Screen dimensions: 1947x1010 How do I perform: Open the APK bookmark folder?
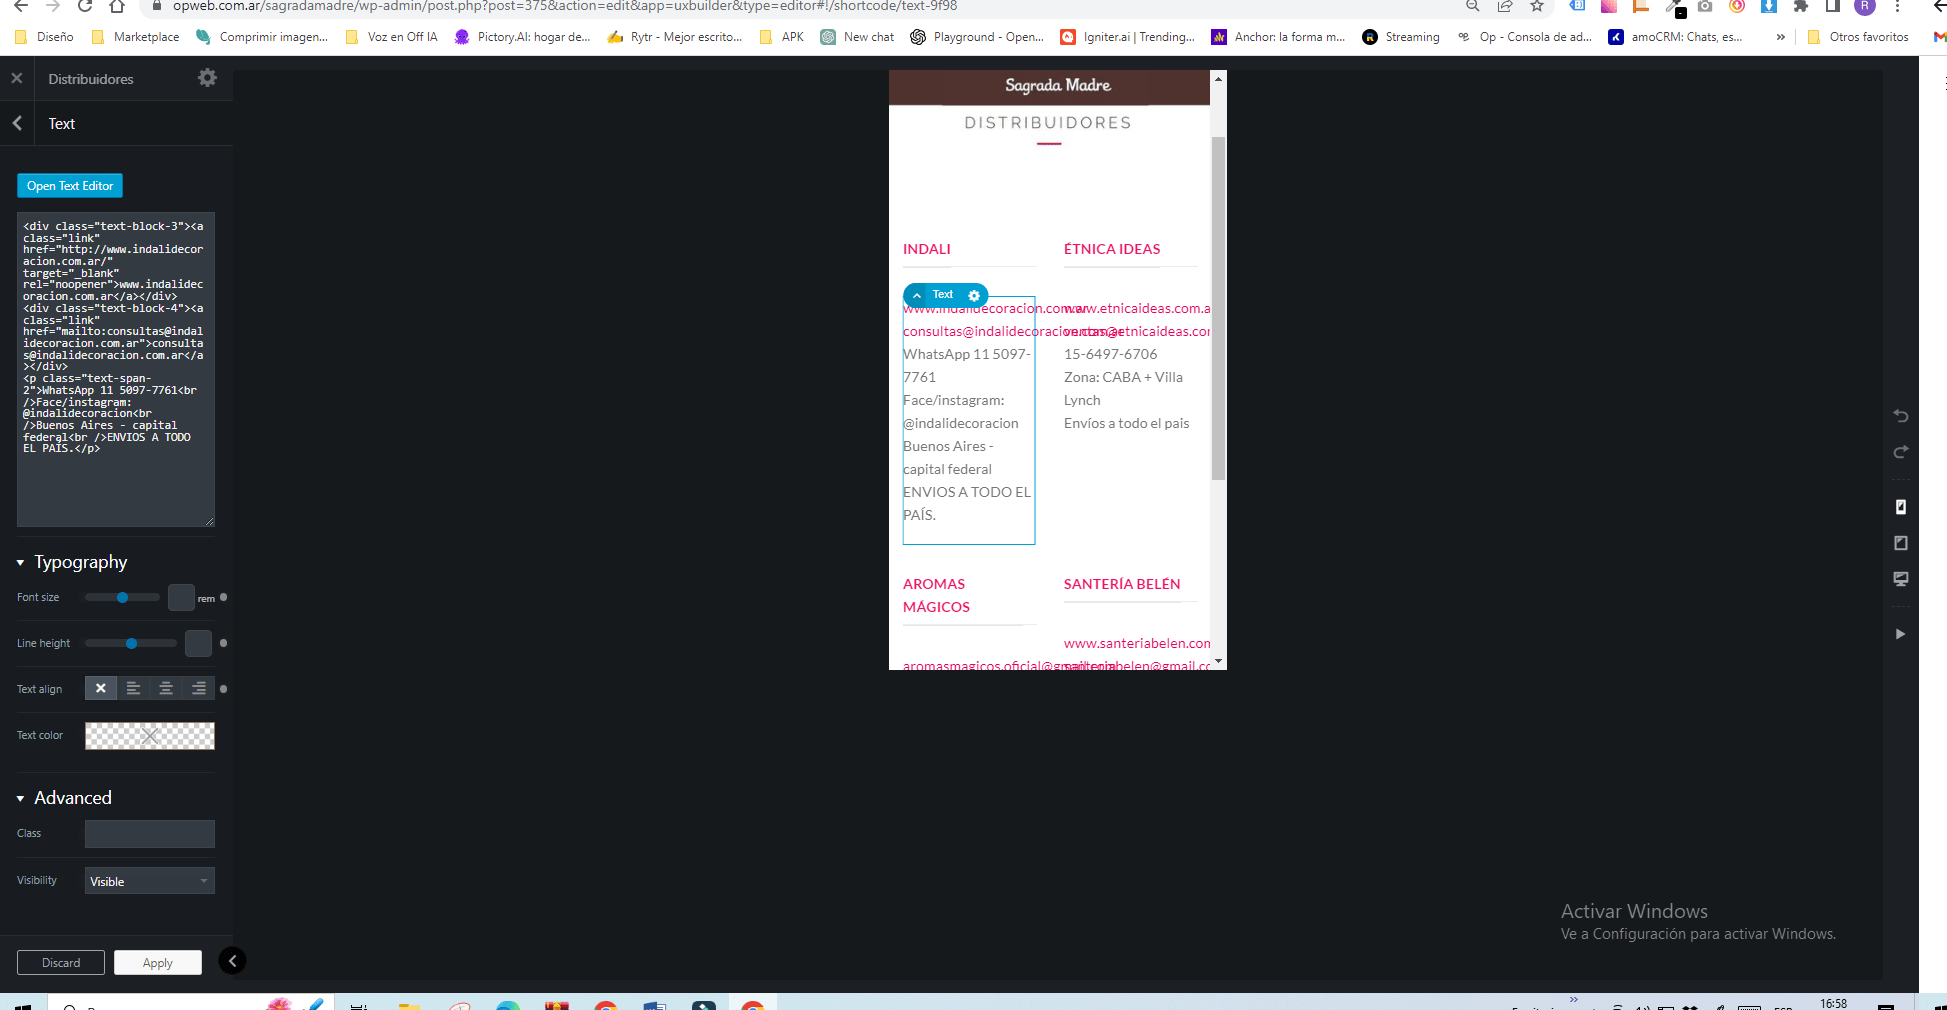click(x=782, y=37)
